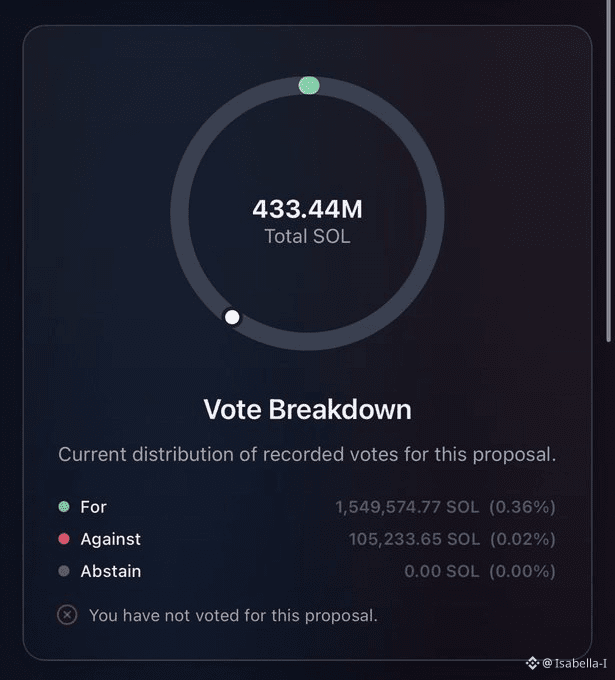Click the You have not voted message
This screenshot has width=615, height=680.
[233, 615]
